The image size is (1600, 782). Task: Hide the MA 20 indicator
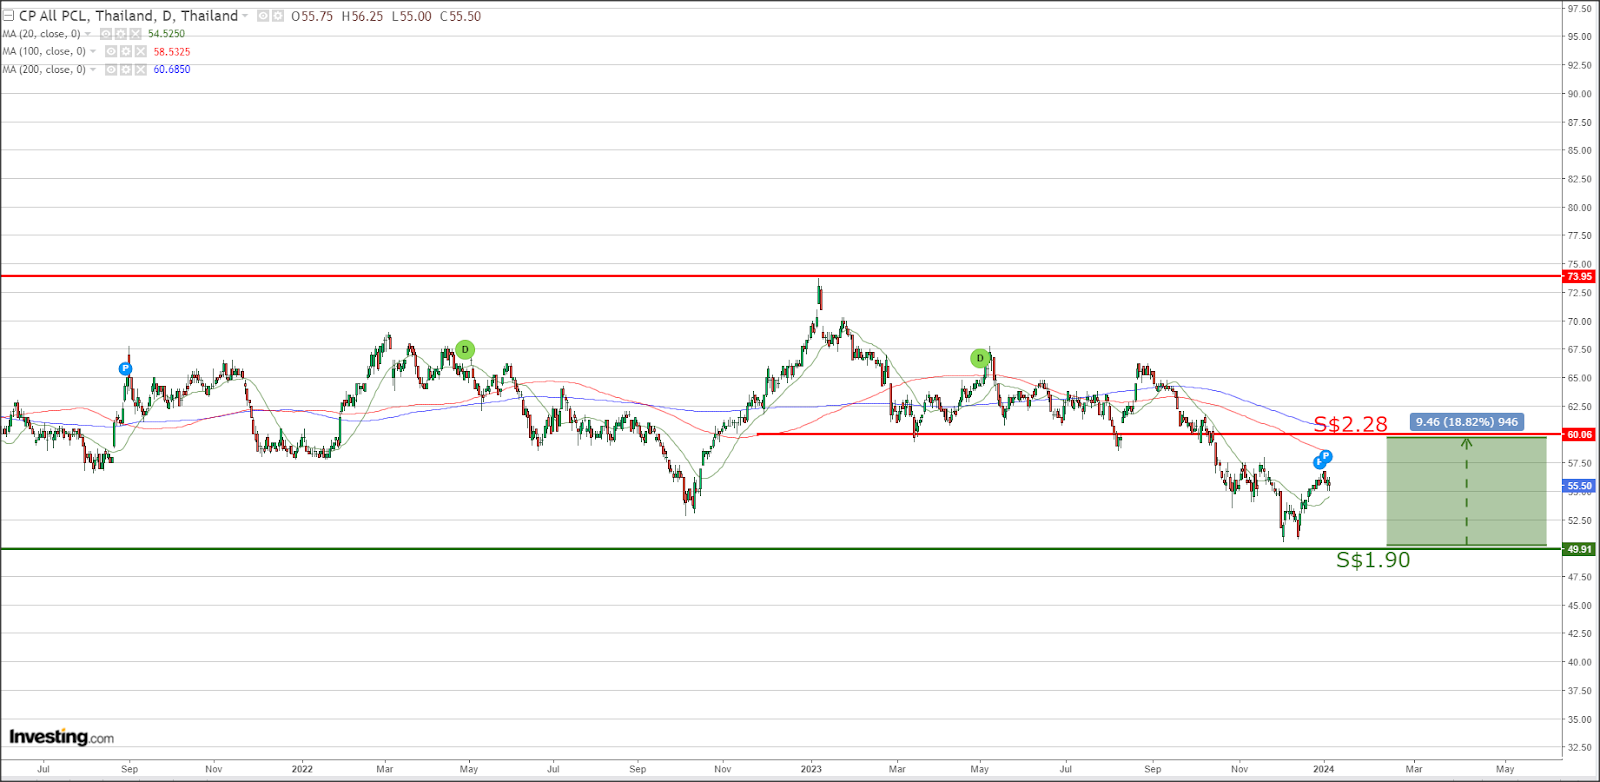tap(106, 34)
